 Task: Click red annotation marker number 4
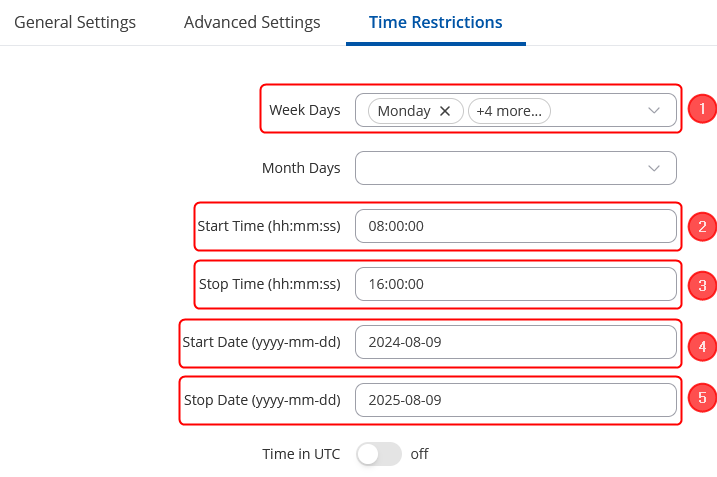point(702,346)
